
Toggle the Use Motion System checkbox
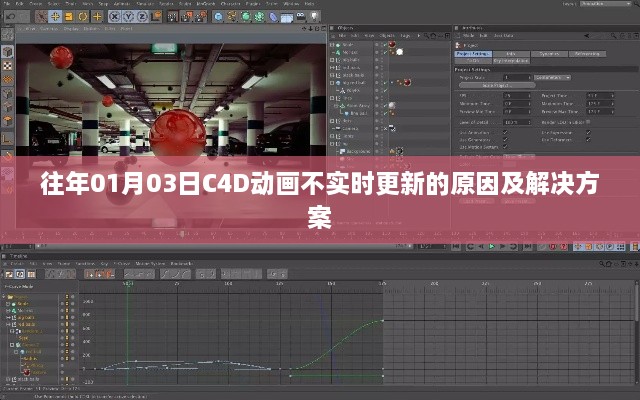pyautogui.click(x=505, y=147)
